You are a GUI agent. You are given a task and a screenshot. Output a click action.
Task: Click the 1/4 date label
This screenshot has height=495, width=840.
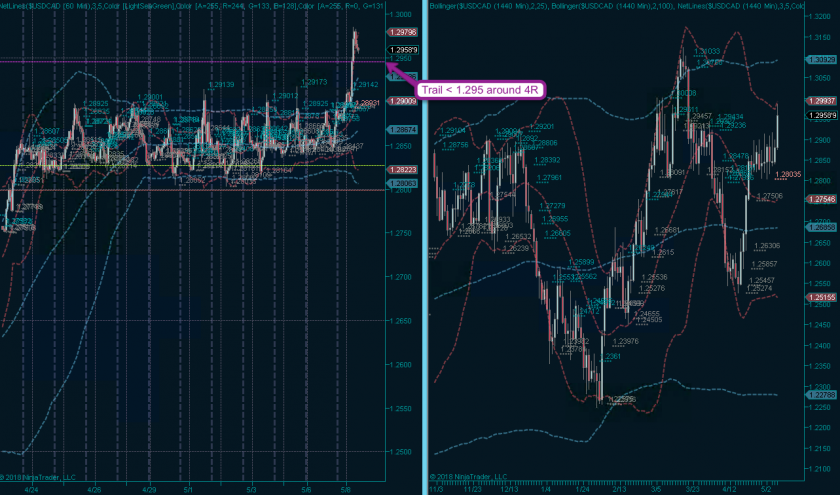click(546, 489)
